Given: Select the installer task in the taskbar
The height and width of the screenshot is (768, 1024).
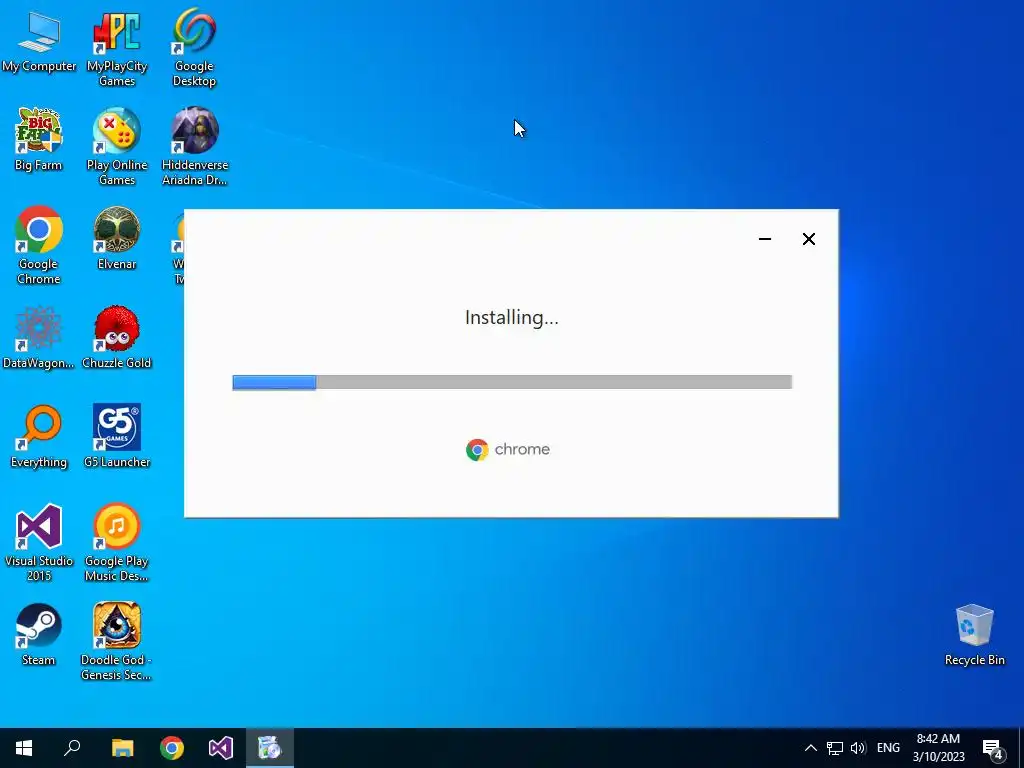Looking at the screenshot, I should [270, 748].
